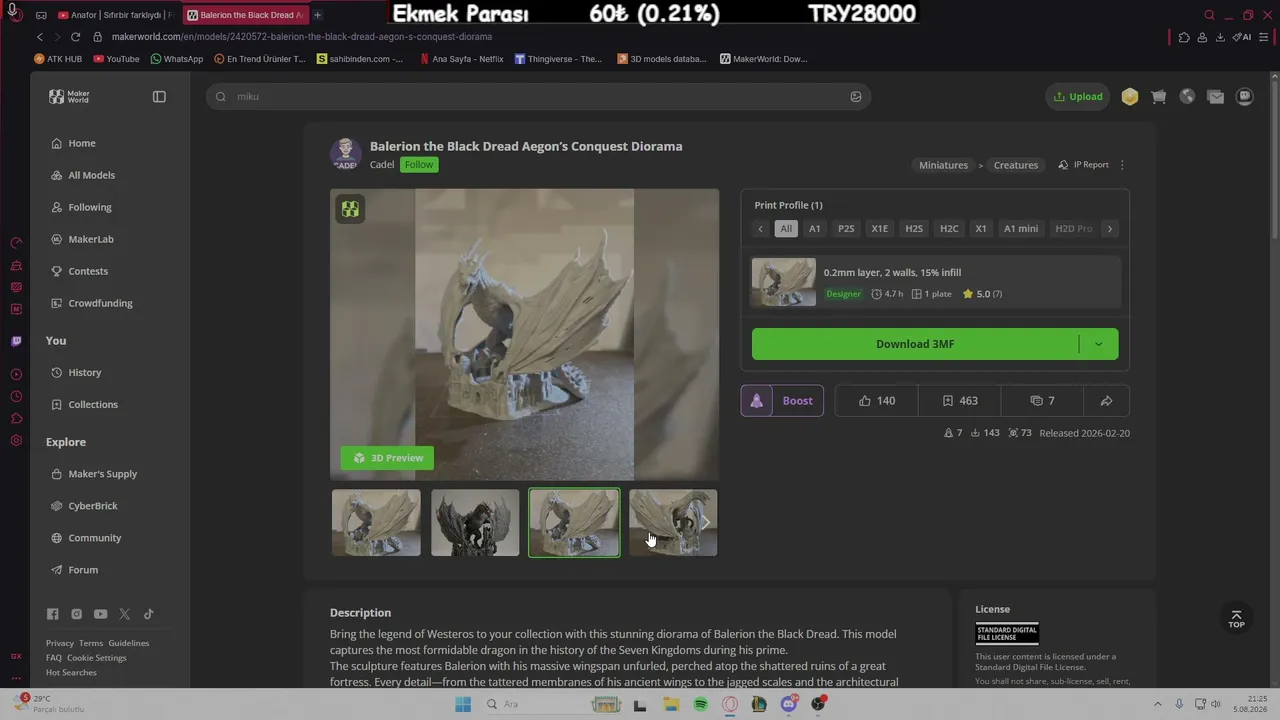Follow the designer Cadel

(419, 165)
